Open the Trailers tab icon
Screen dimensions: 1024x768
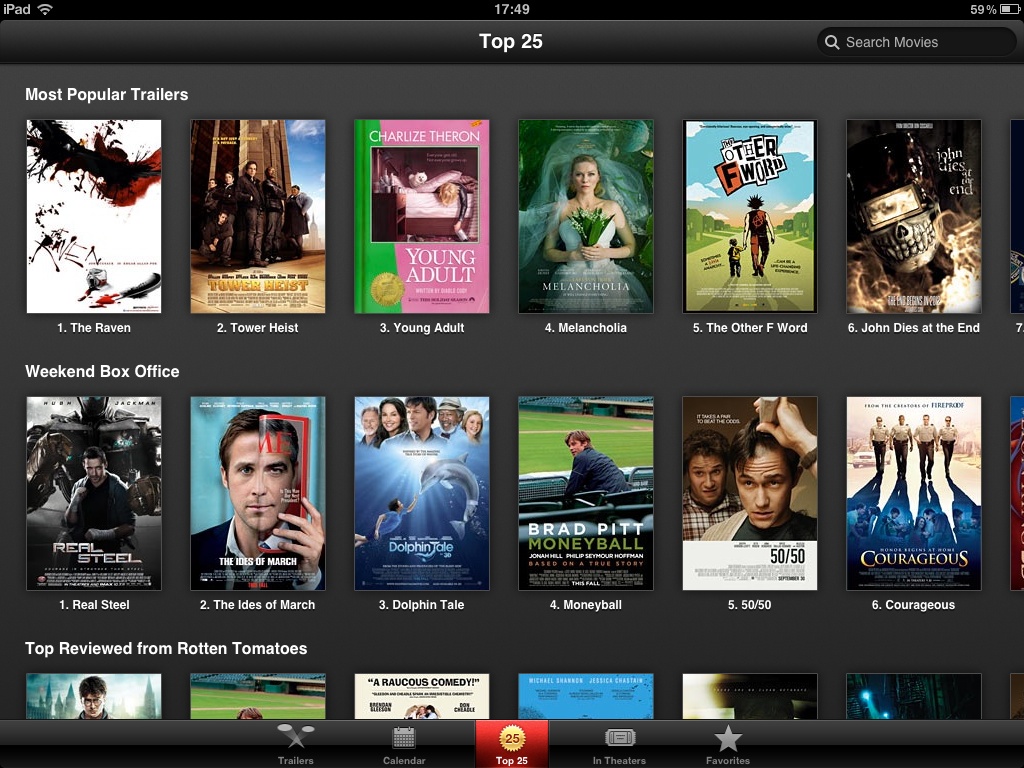point(295,737)
